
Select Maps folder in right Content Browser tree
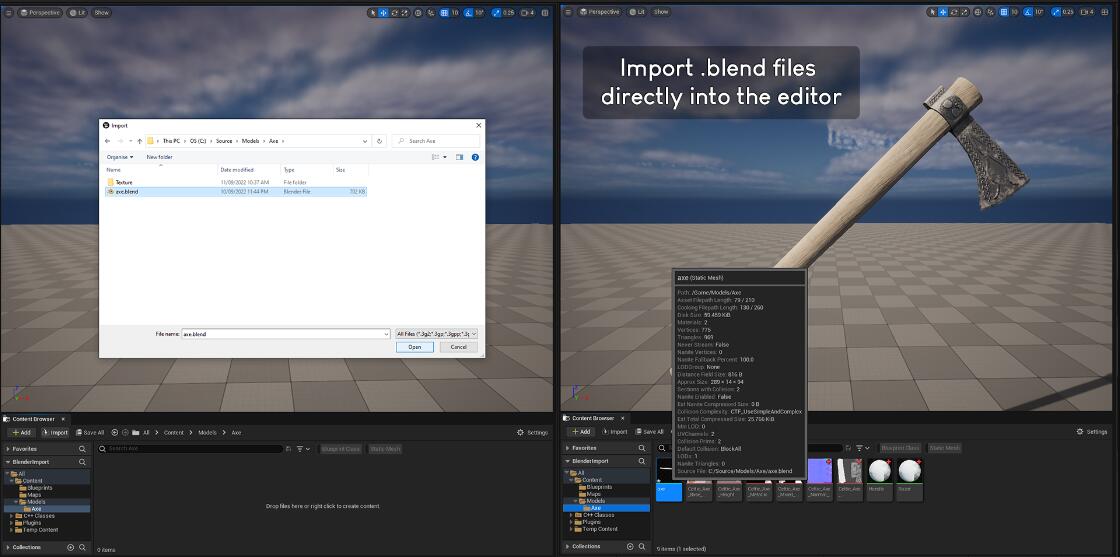(594, 494)
